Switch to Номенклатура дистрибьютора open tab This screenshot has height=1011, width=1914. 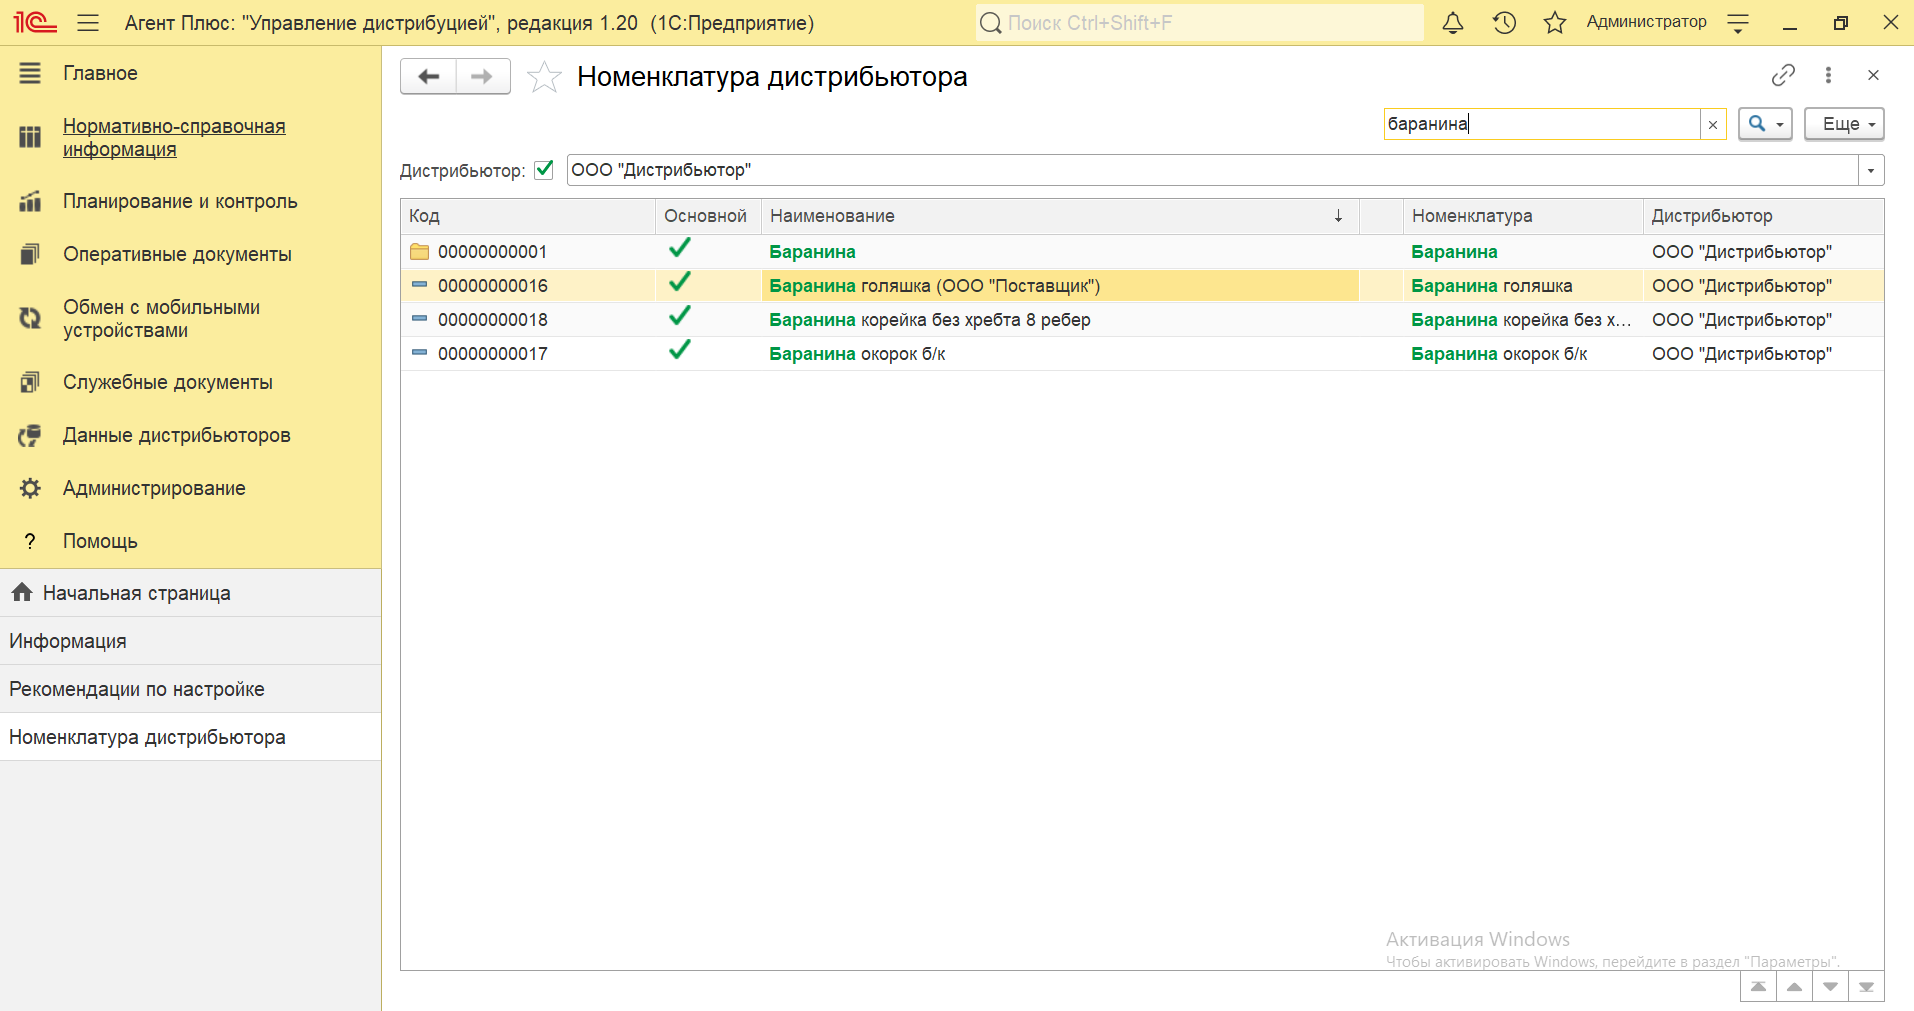point(190,737)
